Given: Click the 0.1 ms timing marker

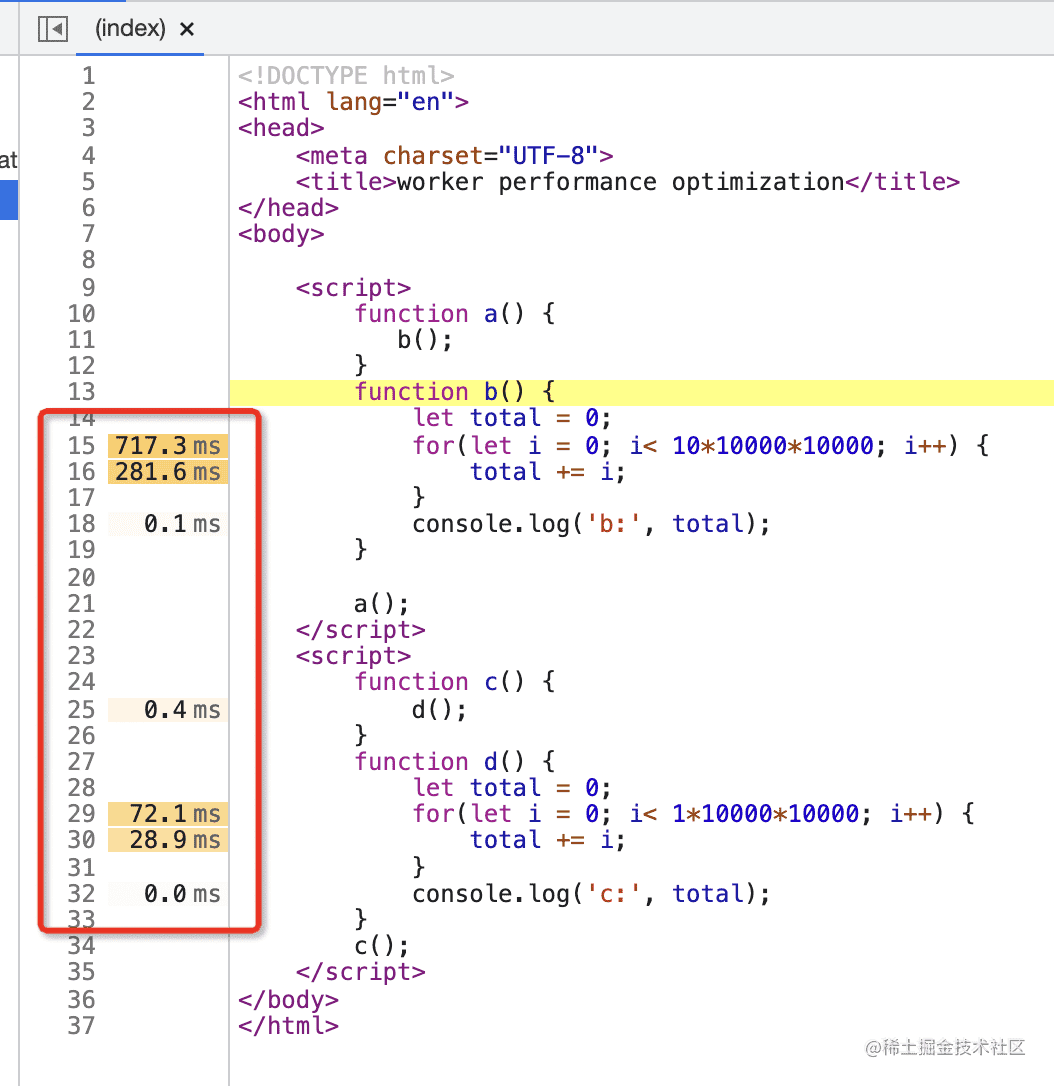Looking at the screenshot, I should [167, 523].
